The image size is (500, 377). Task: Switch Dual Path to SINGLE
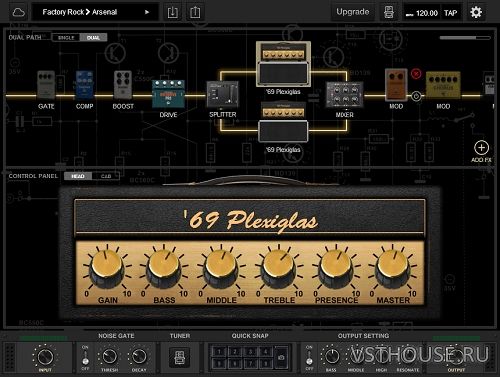click(66, 38)
